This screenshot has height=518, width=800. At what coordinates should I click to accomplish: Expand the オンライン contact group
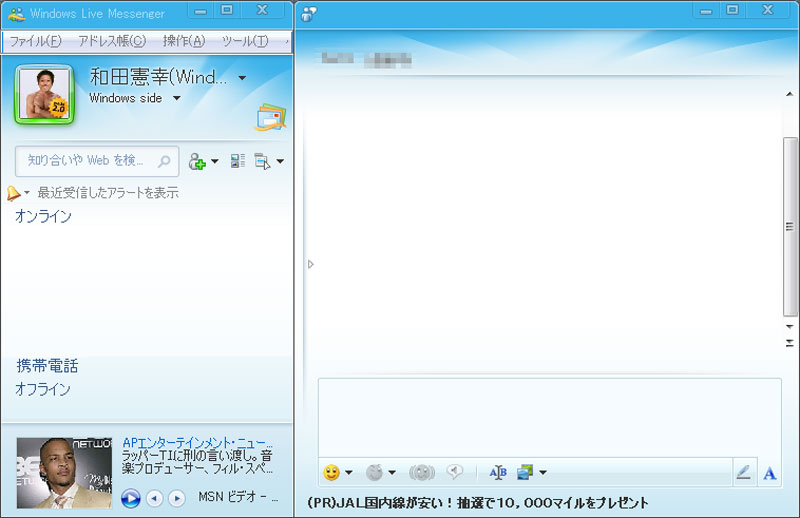point(43,216)
